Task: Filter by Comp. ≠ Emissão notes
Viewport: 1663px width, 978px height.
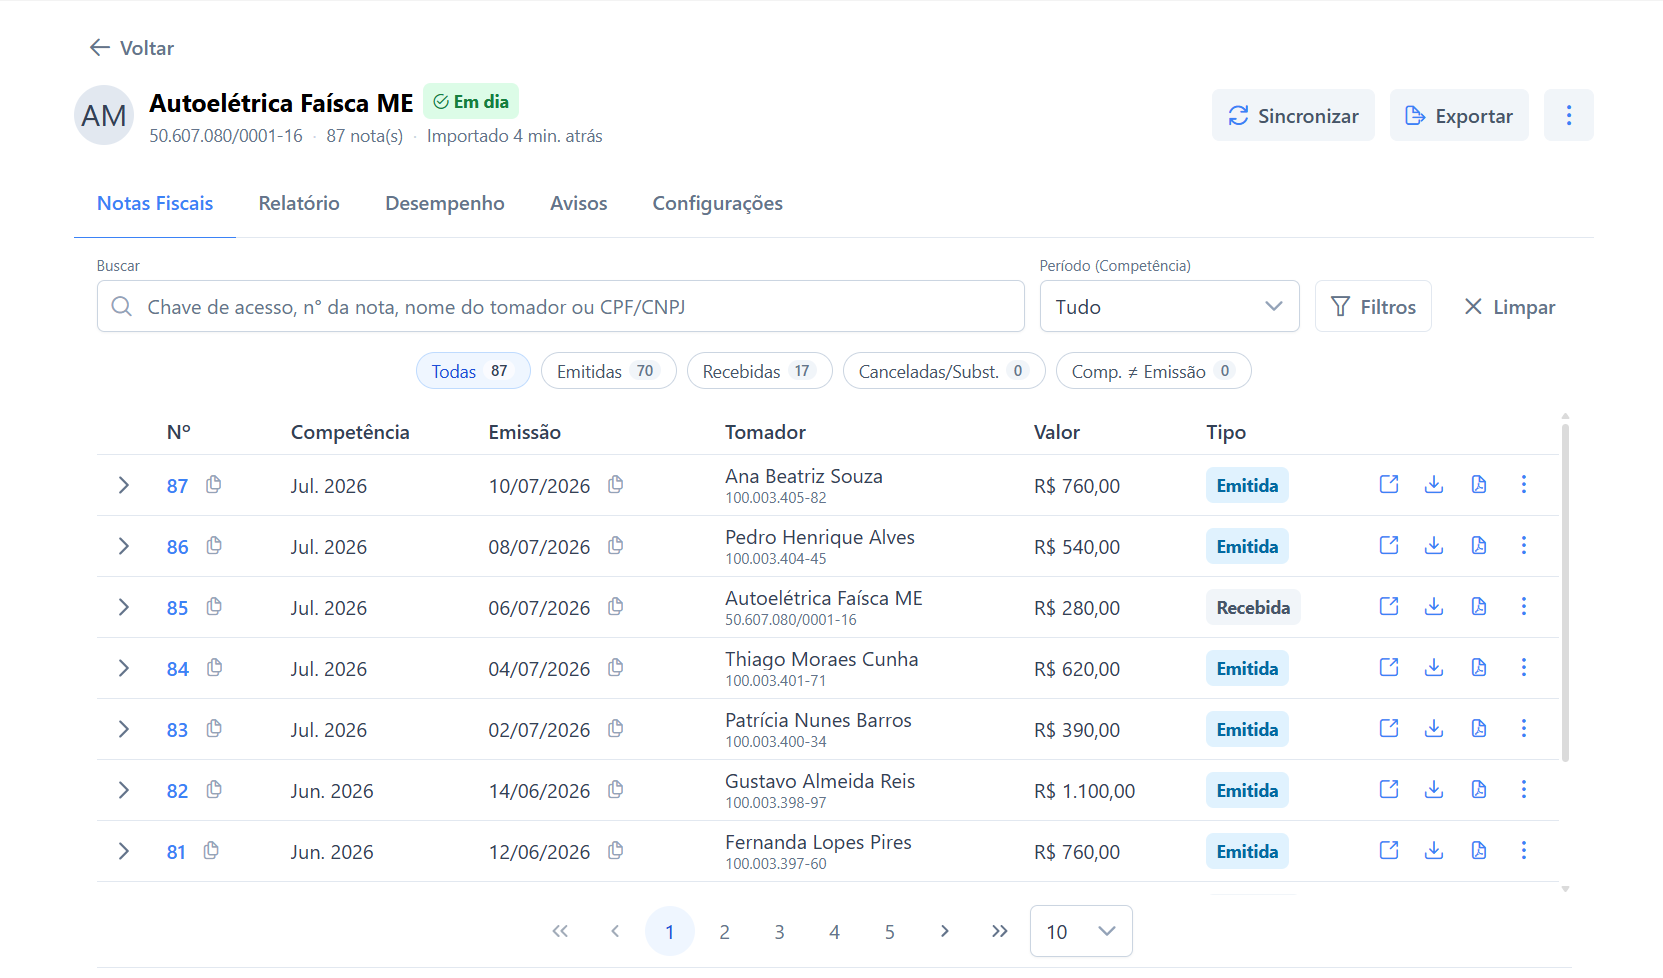Action: click(x=1153, y=371)
